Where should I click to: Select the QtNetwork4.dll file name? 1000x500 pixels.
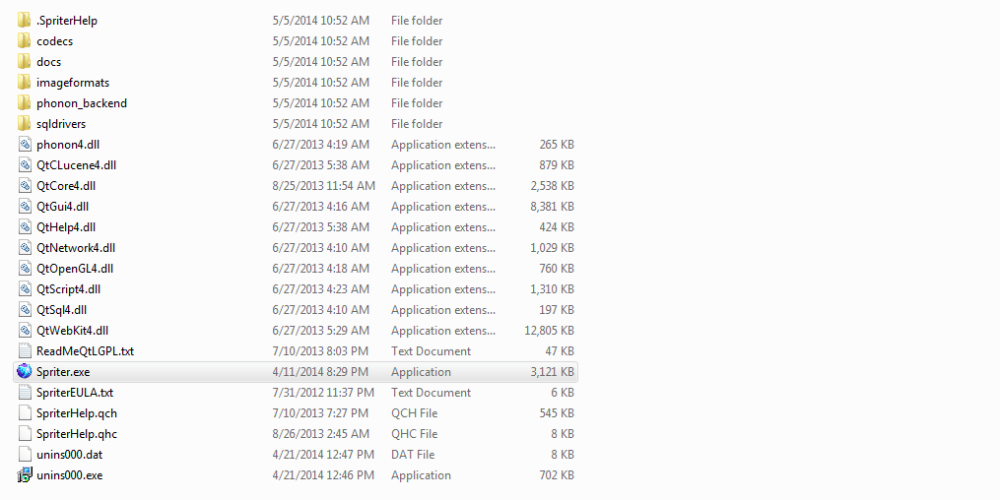(x=76, y=247)
